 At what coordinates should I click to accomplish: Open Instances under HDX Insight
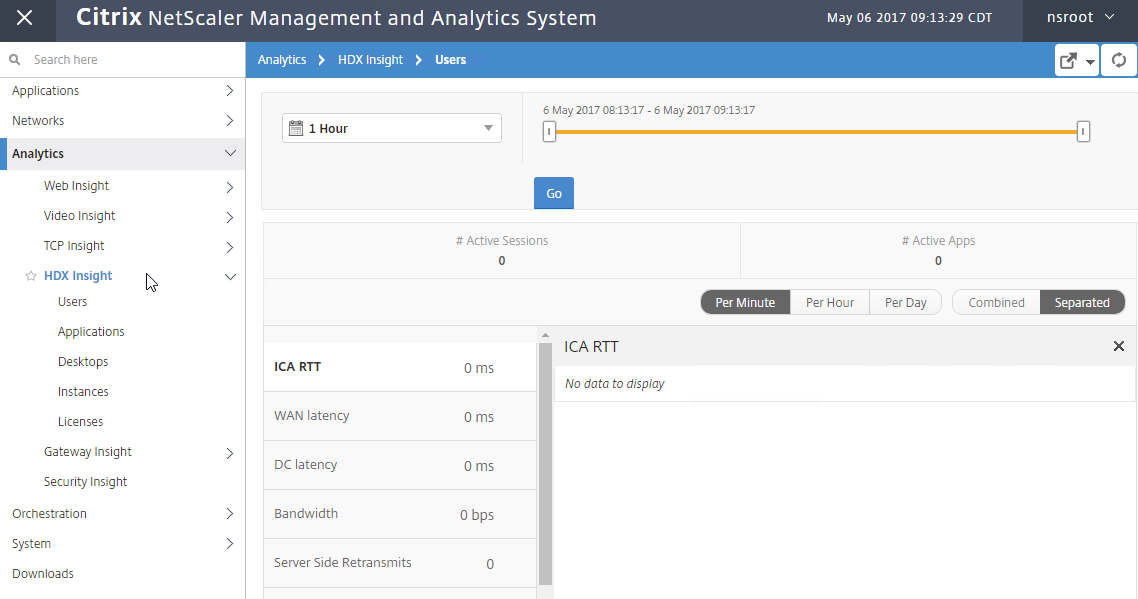coord(83,391)
